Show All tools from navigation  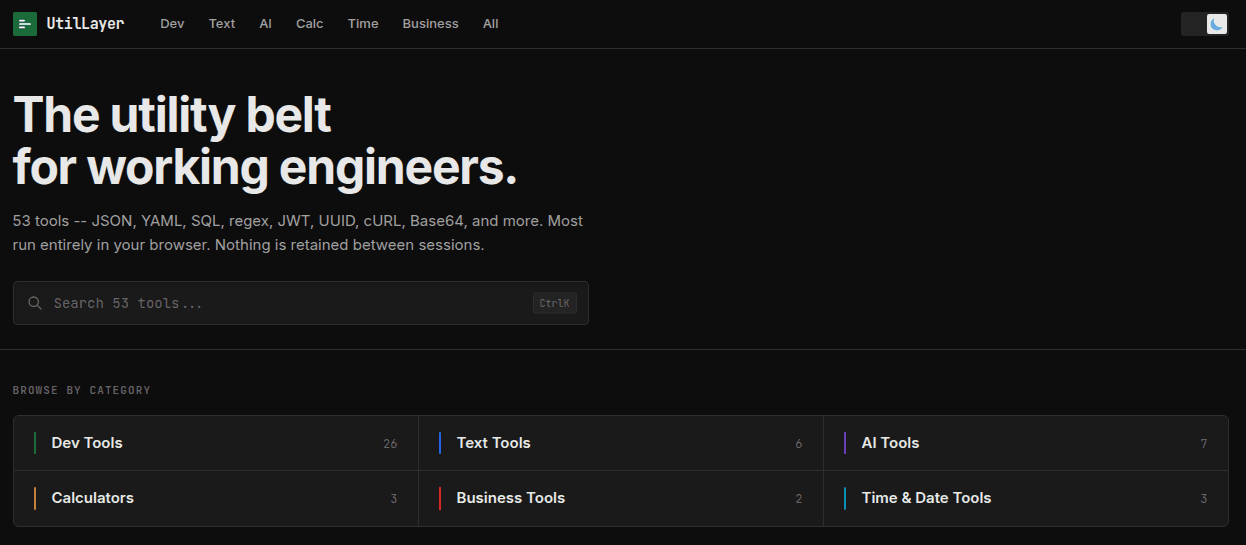[x=491, y=24]
